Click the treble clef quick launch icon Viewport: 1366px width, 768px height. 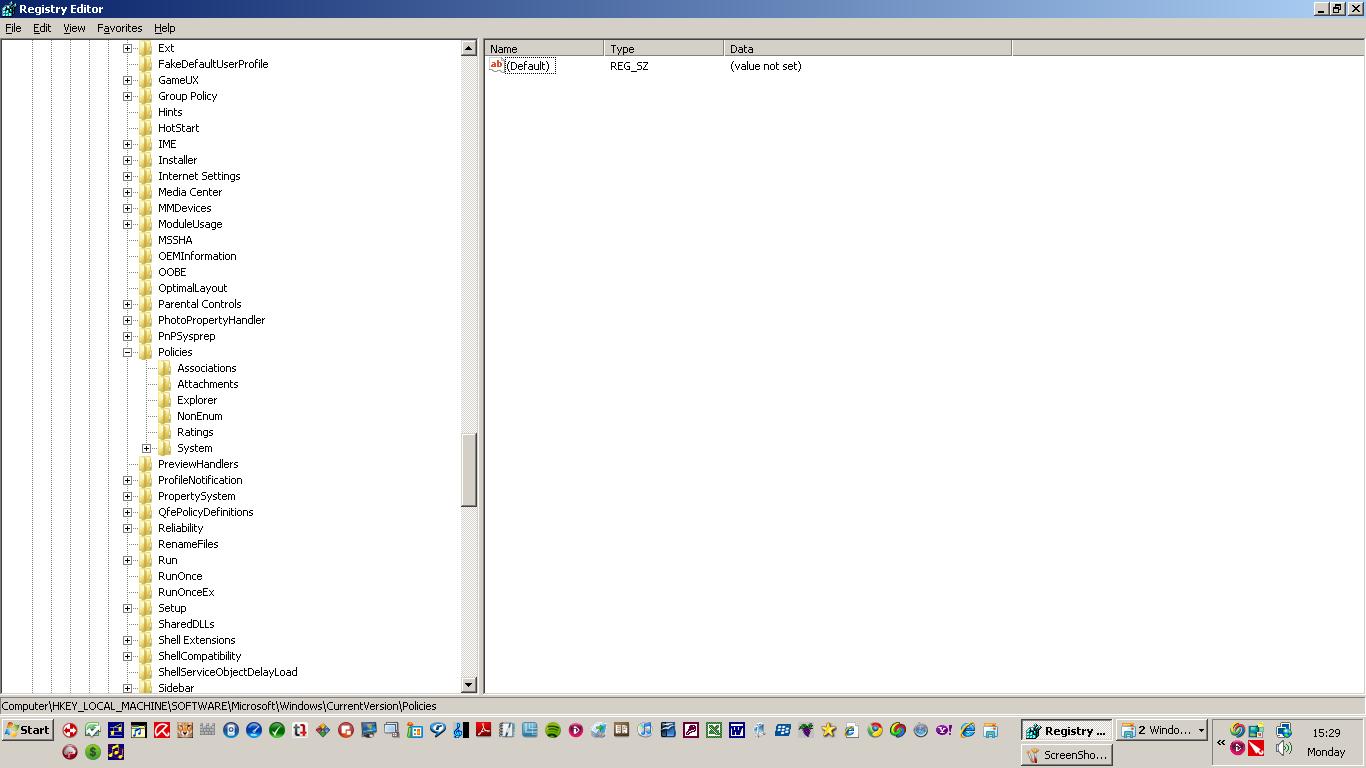tap(460, 730)
